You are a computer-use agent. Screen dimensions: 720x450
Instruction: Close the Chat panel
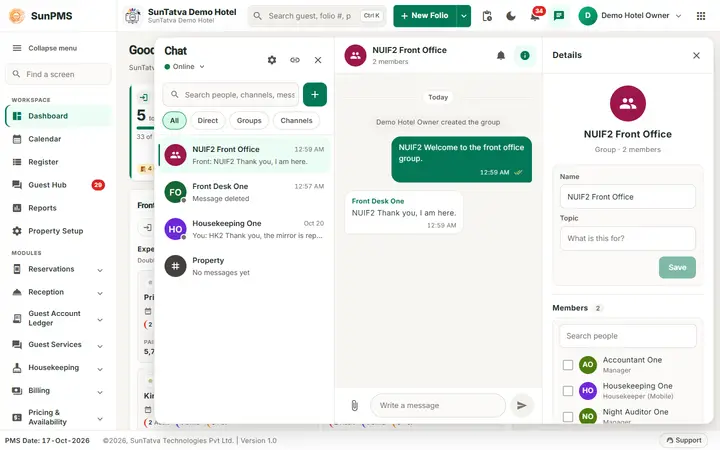318,60
